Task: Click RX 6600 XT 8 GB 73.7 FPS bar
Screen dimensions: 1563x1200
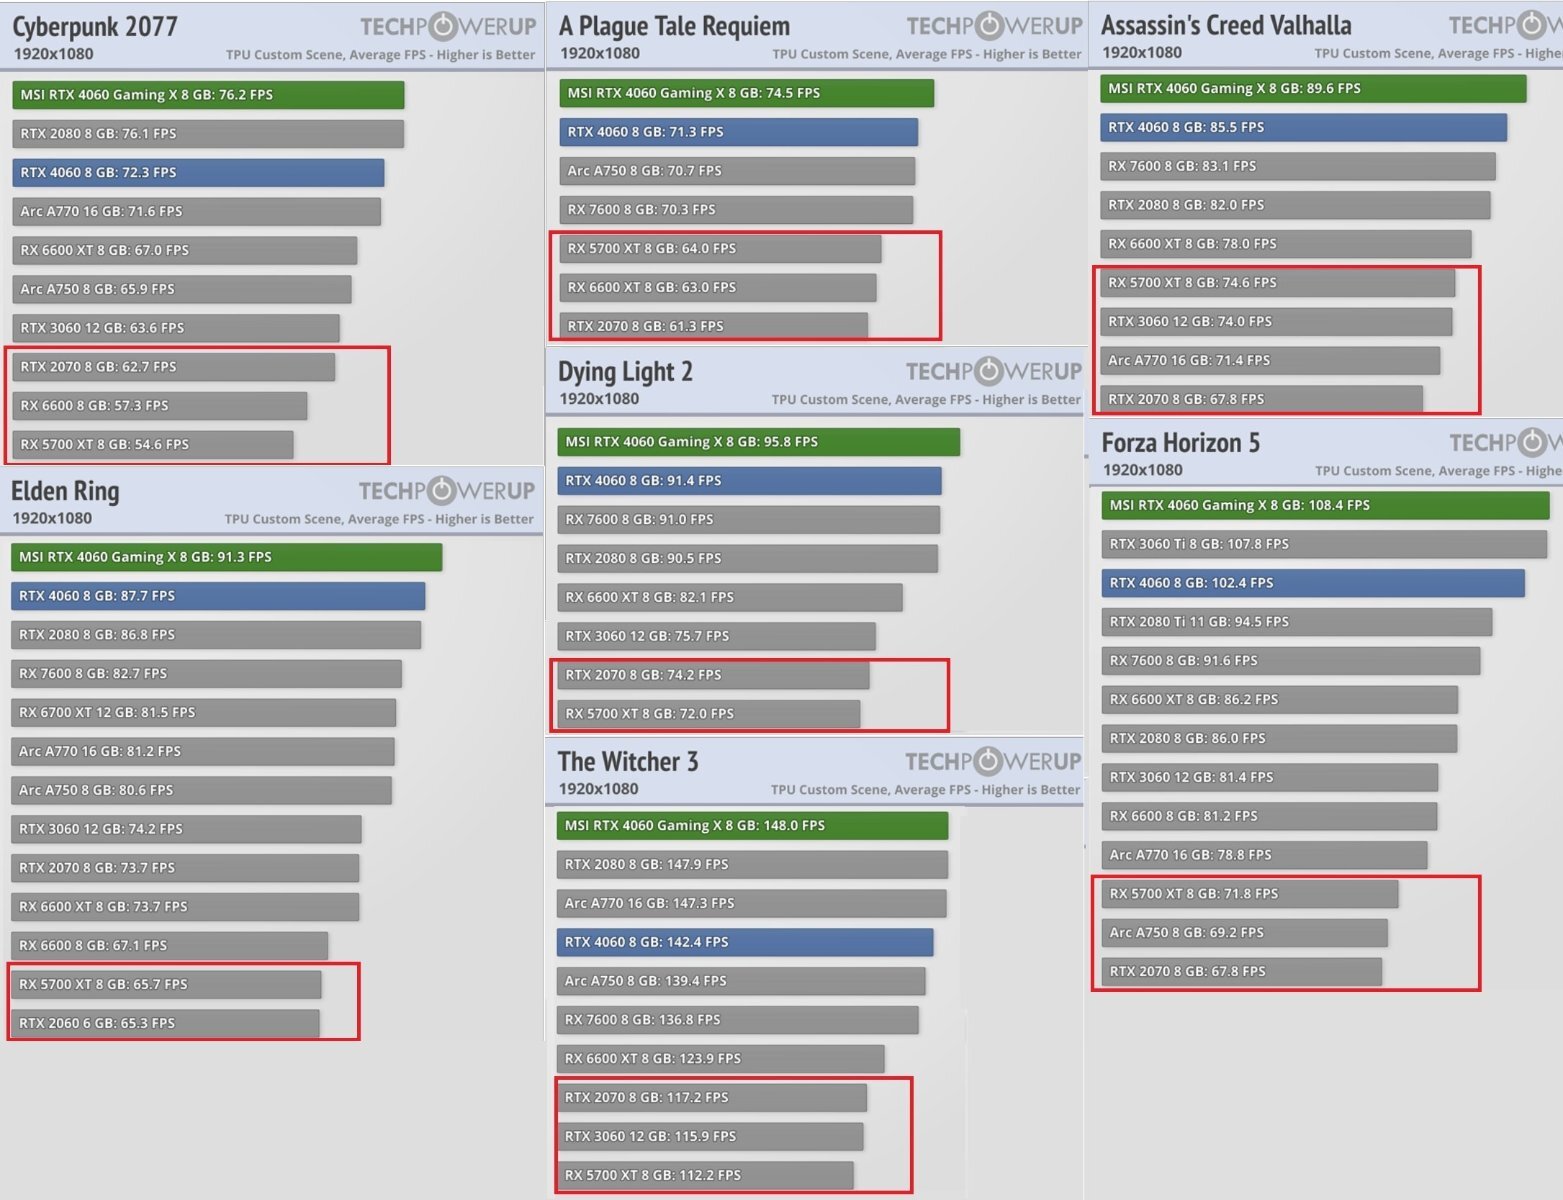Action: click(x=185, y=908)
